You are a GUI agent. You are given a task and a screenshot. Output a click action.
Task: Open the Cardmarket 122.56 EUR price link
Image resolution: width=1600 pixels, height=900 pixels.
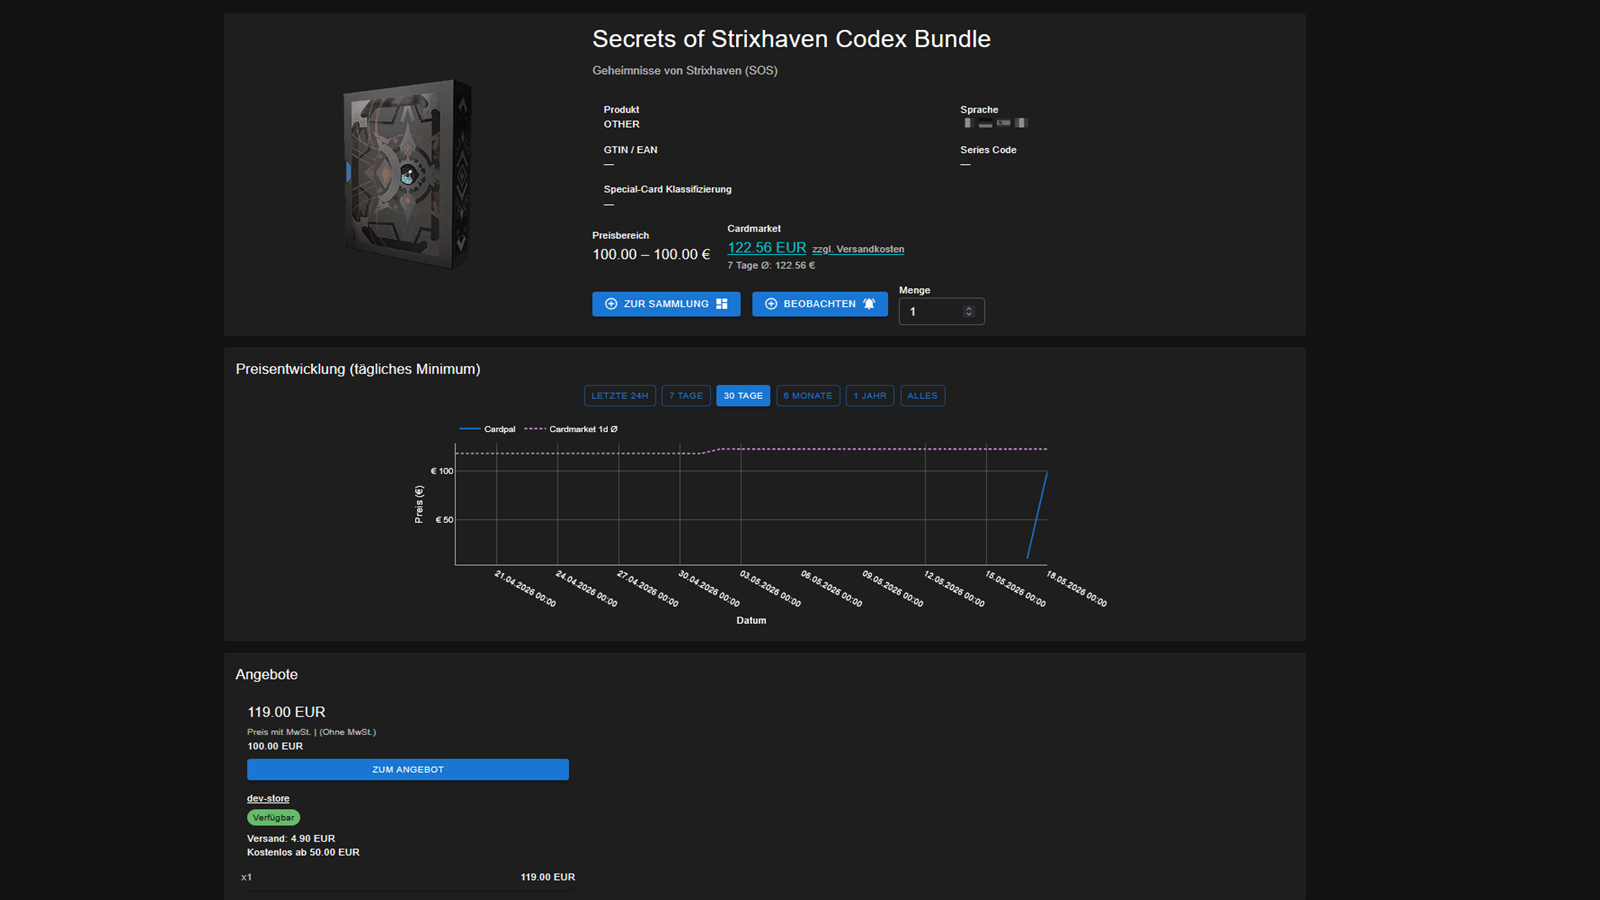point(766,248)
